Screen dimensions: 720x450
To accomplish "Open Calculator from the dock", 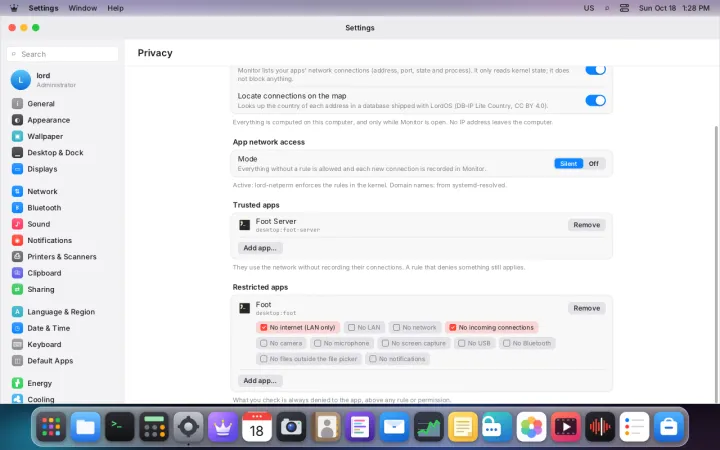I will tap(154, 427).
